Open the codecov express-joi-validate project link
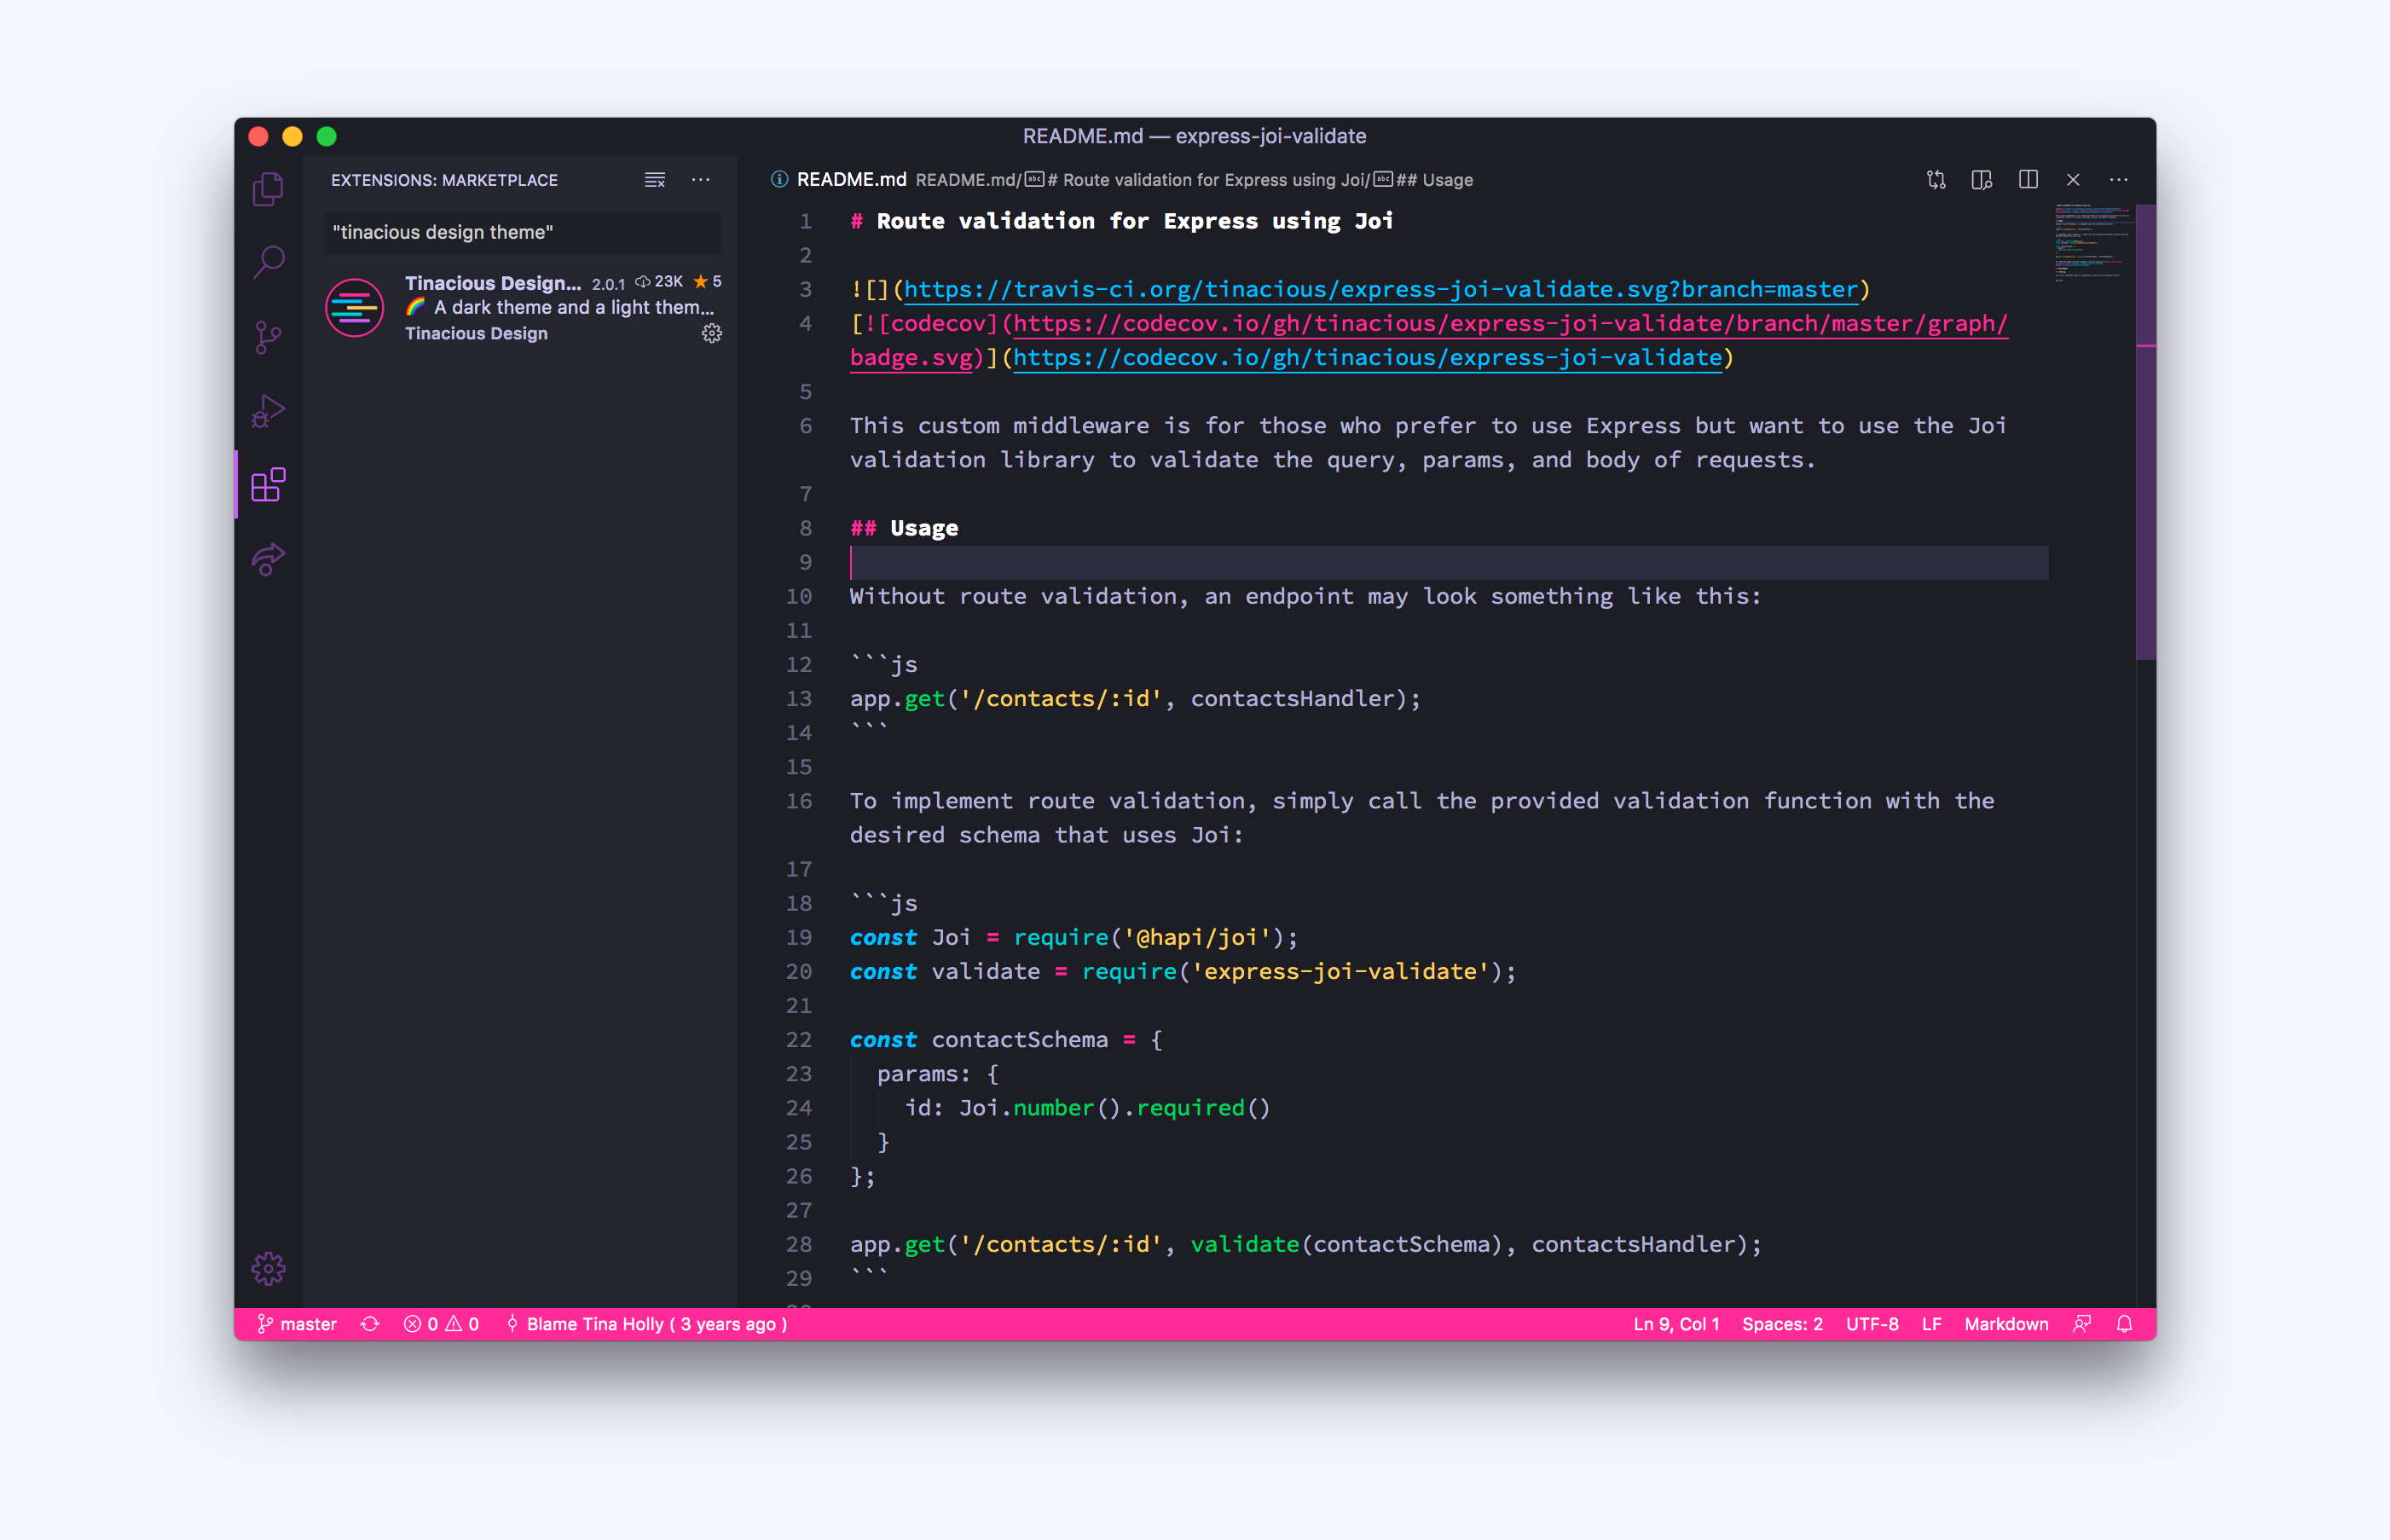 [1368, 358]
